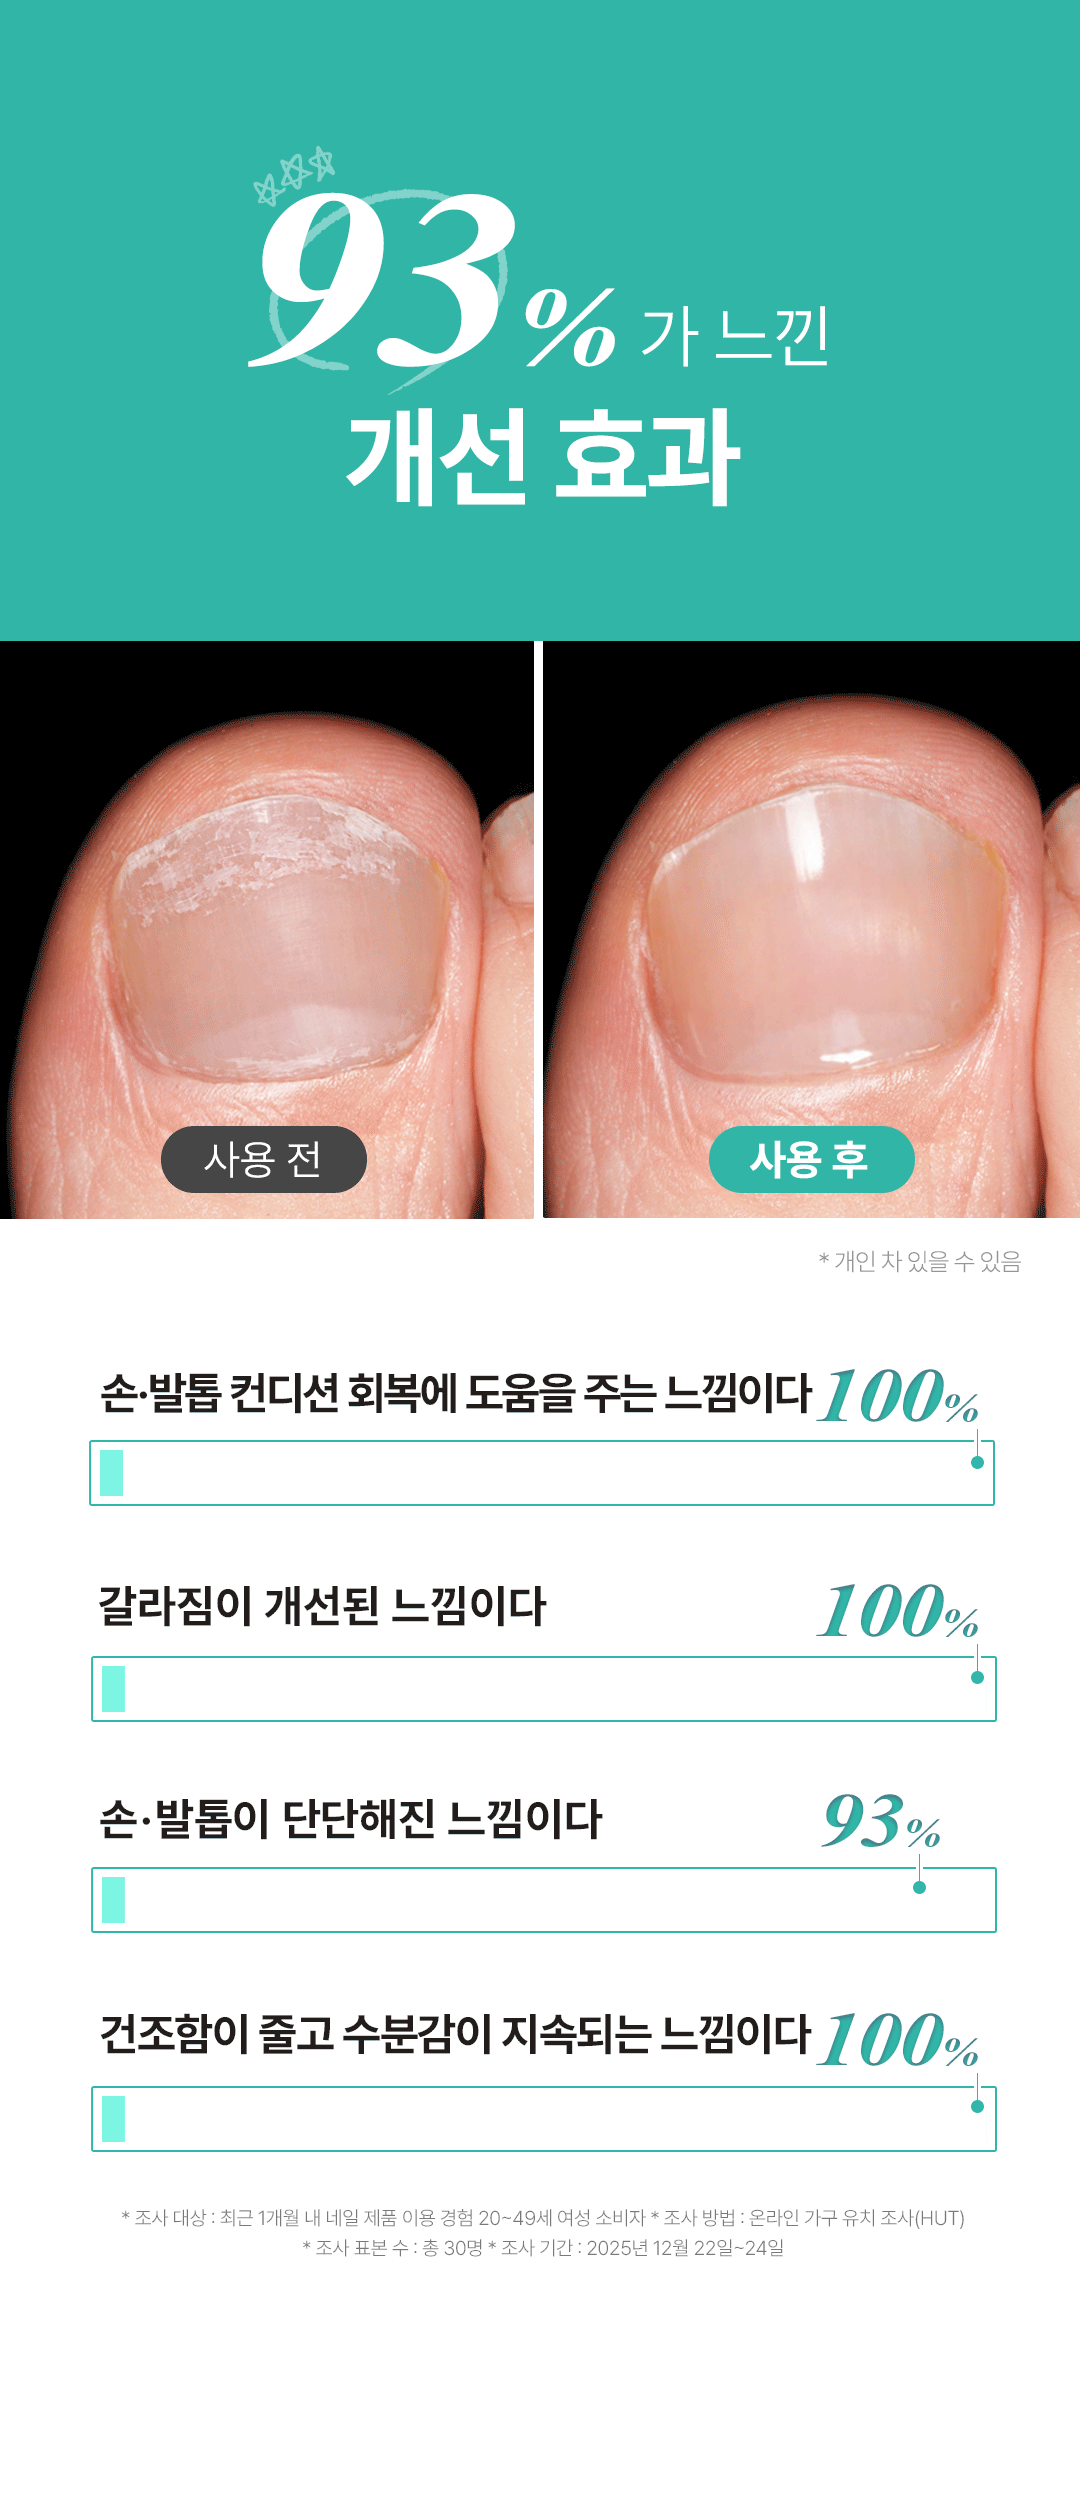
Task: Click the 93% value beside 단단해진 느낌이다
Action: [x=882, y=1821]
